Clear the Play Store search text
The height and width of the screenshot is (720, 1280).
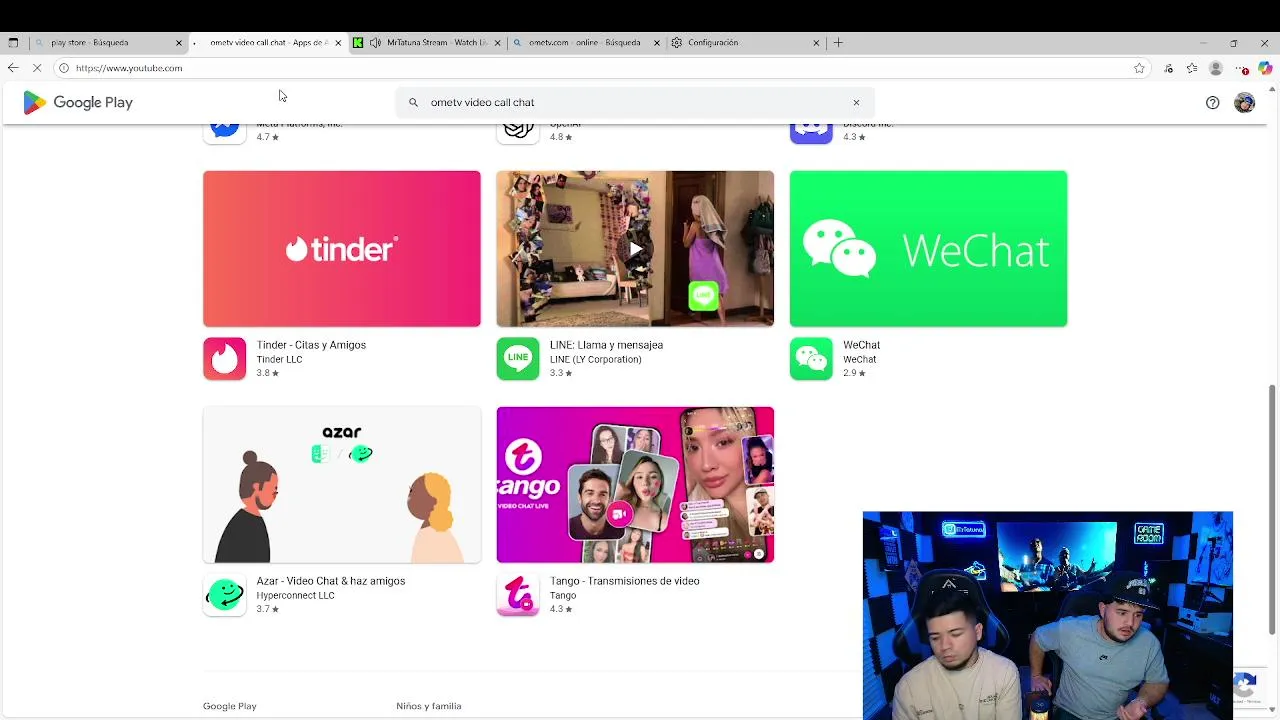click(x=856, y=102)
